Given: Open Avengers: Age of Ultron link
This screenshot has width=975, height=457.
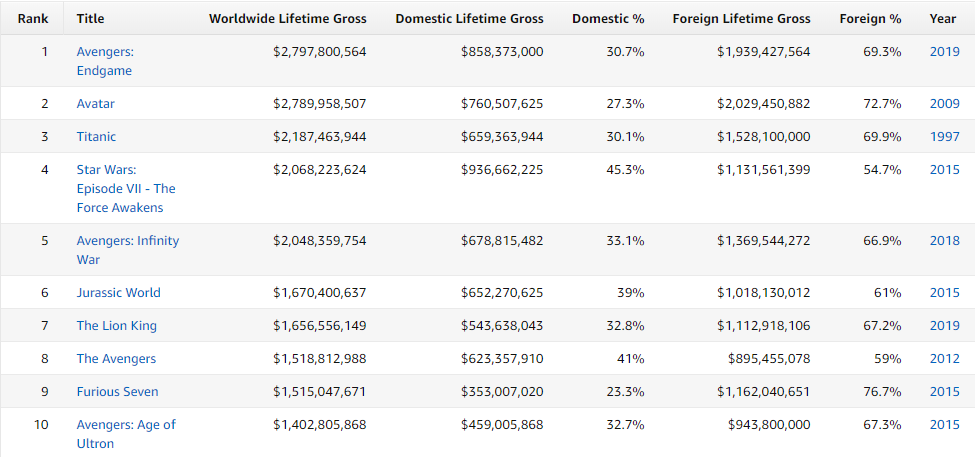Looking at the screenshot, I should pos(126,434).
